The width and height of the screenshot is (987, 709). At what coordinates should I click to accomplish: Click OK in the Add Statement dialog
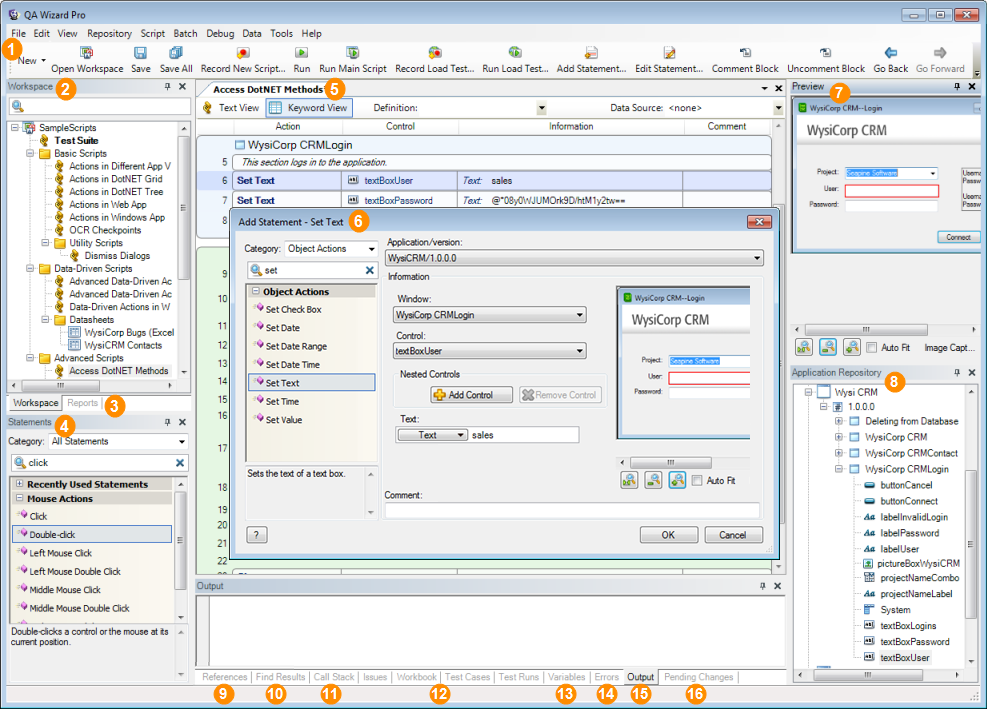[x=667, y=535]
